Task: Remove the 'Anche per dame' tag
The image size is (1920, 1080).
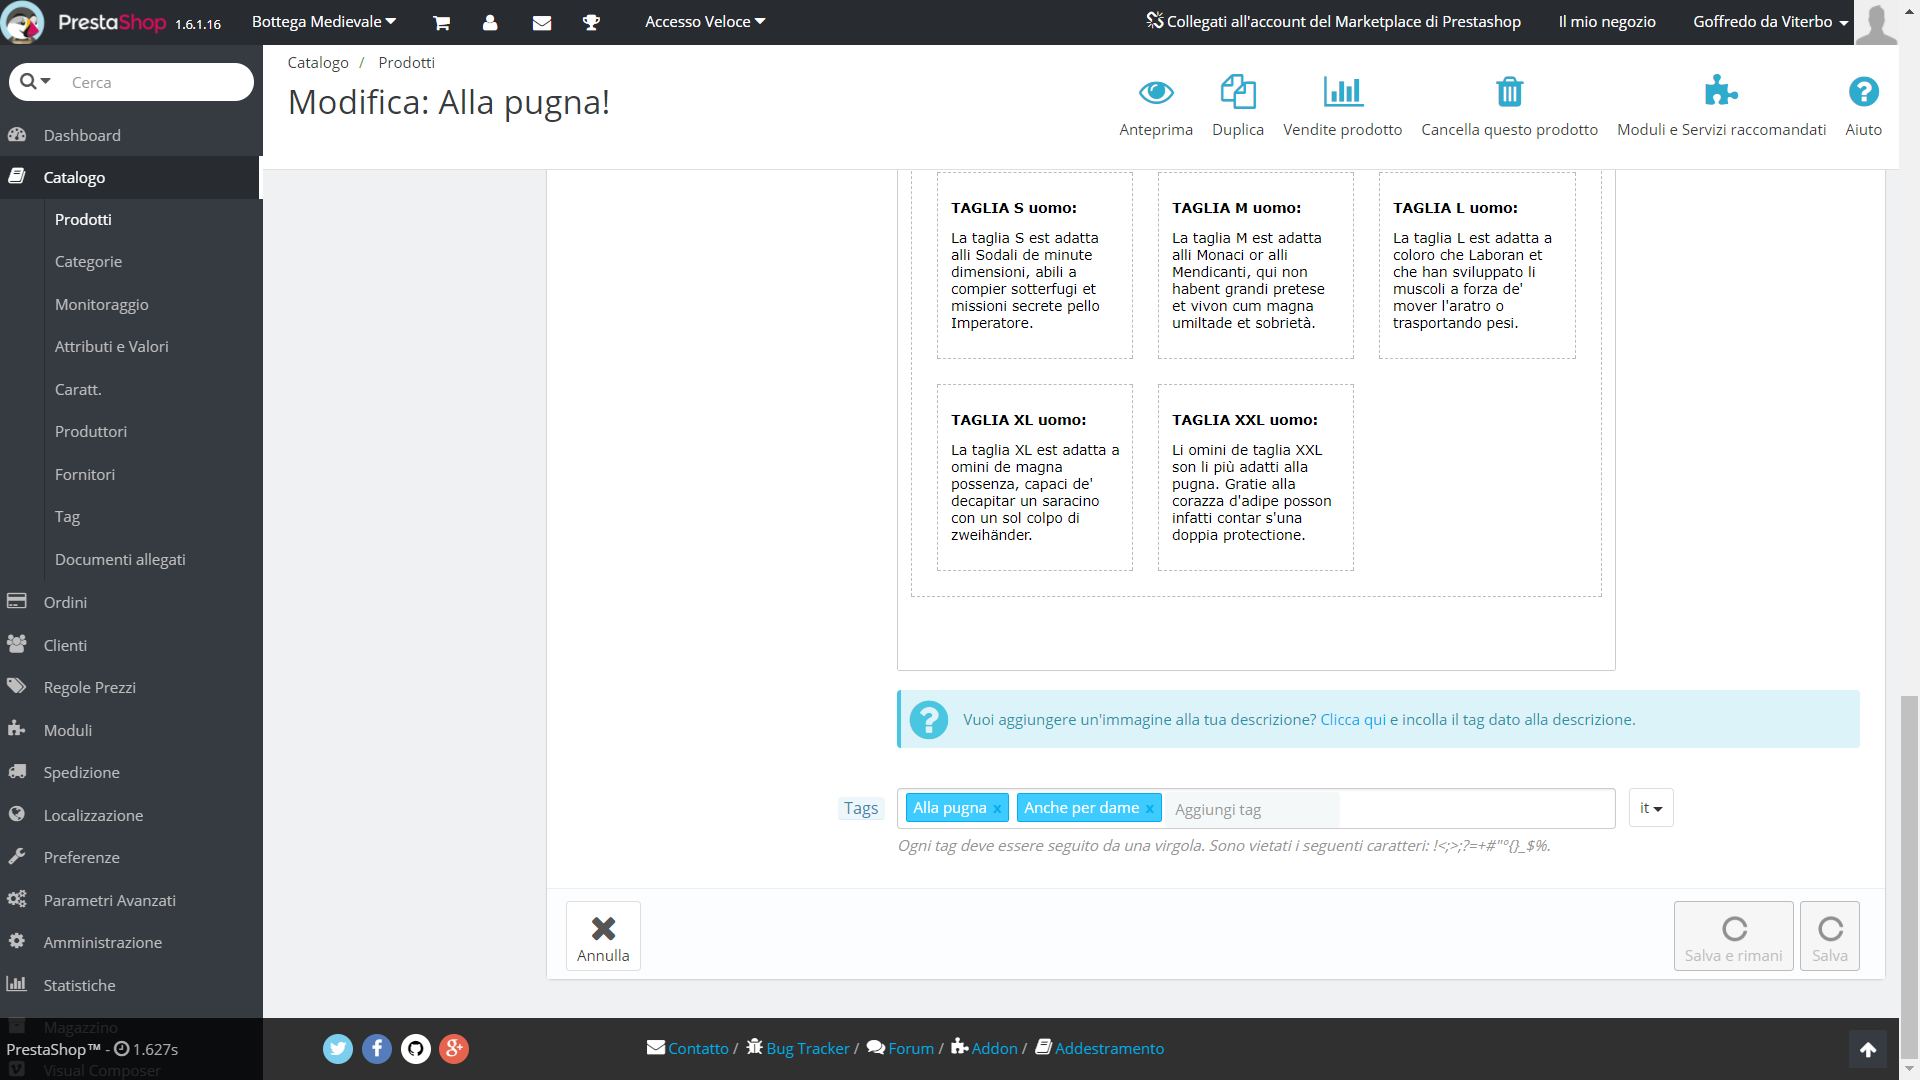Action: coord(1150,809)
